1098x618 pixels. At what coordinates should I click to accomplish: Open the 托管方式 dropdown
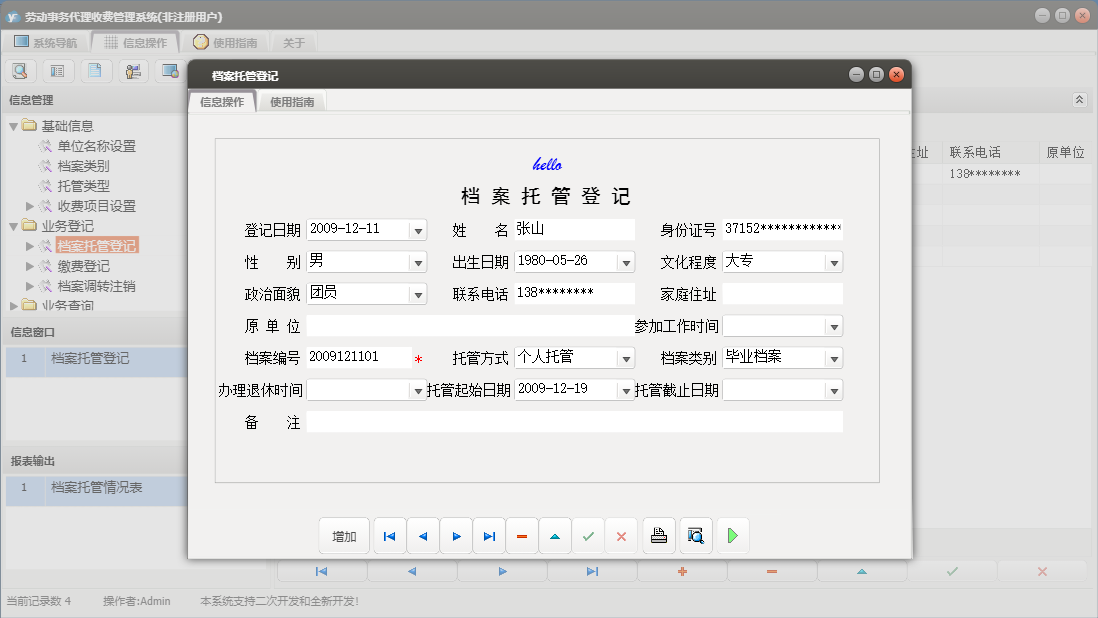click(x=627, y=357)
